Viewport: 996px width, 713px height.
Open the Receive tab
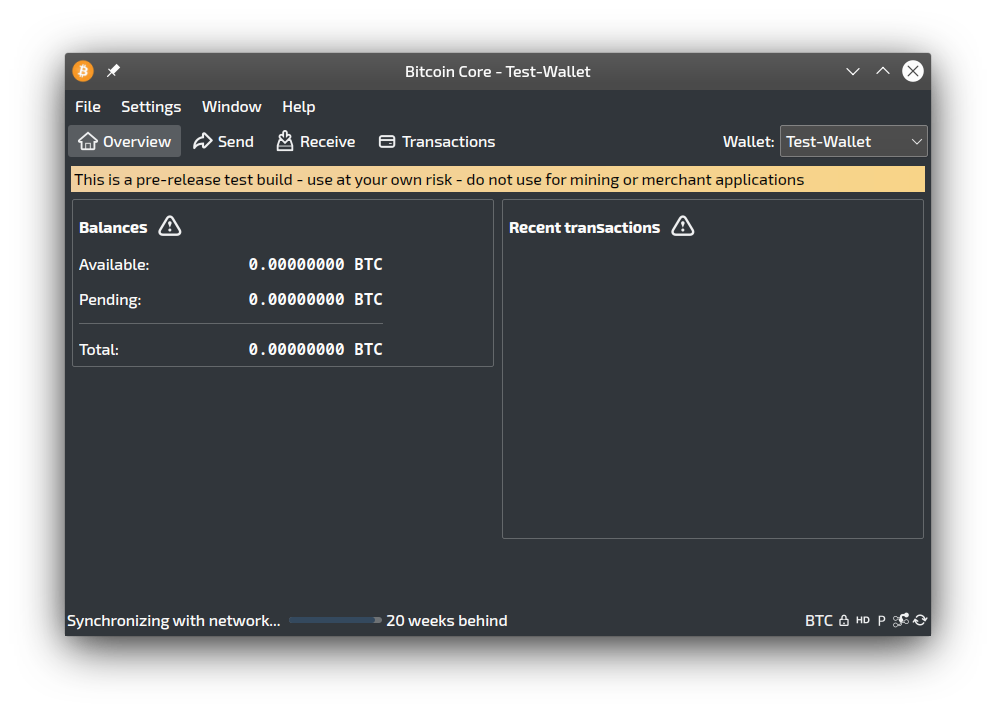316,141
